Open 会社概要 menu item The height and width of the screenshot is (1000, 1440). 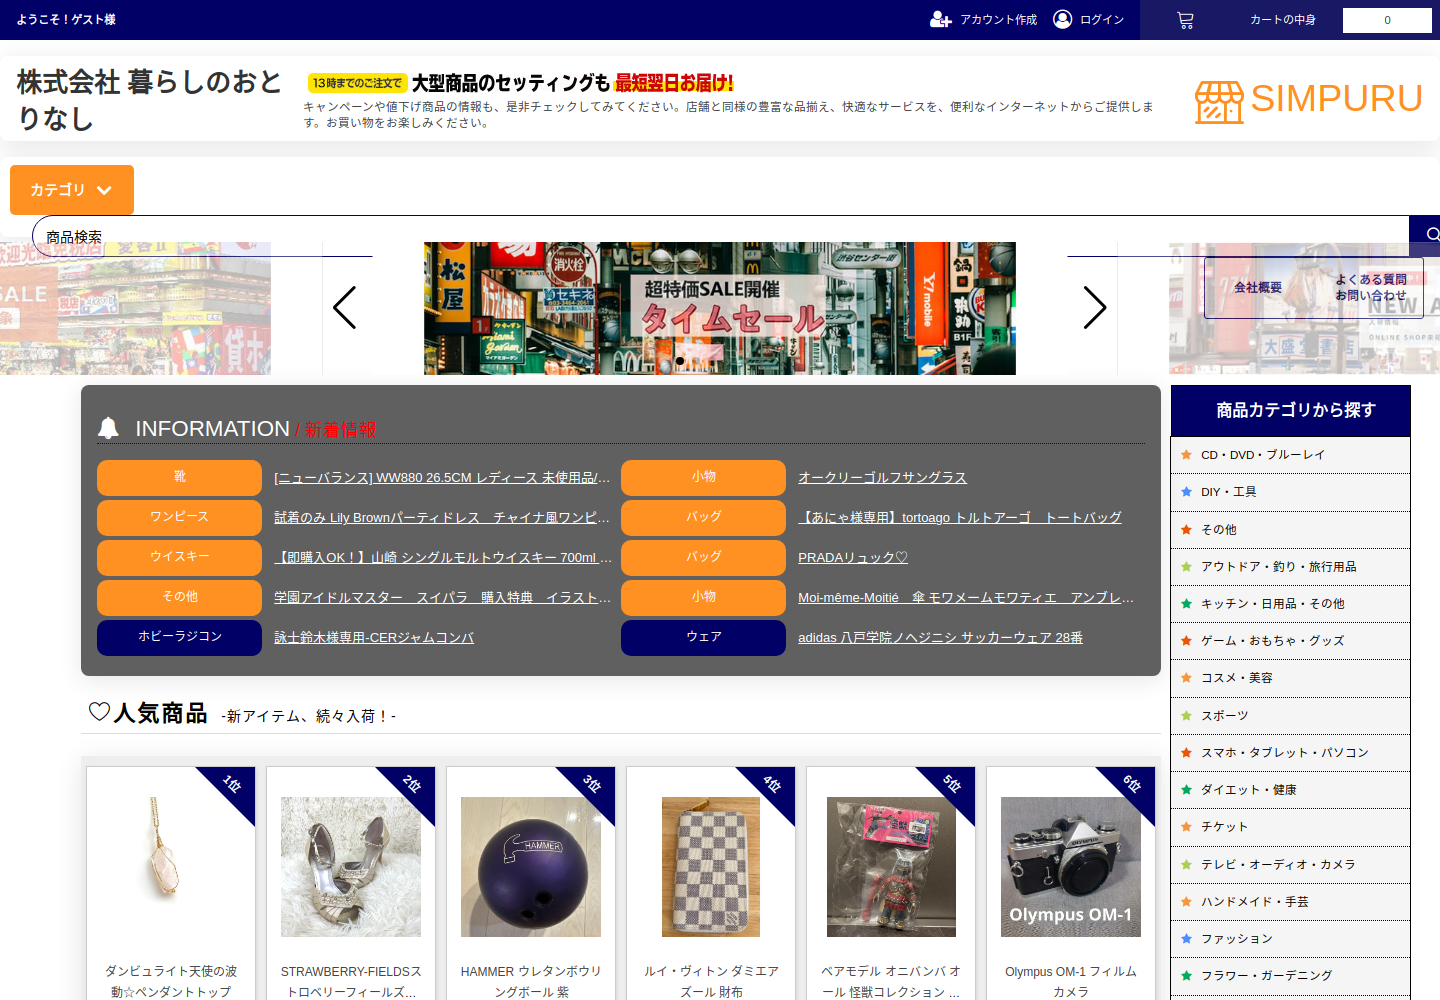[1257, 287]
